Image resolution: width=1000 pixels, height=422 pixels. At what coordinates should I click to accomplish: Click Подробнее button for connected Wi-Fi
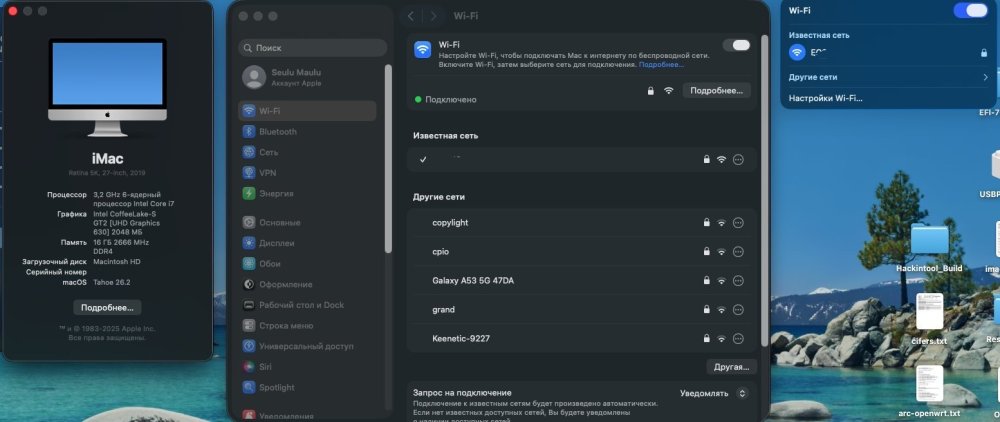click(716, 91)
